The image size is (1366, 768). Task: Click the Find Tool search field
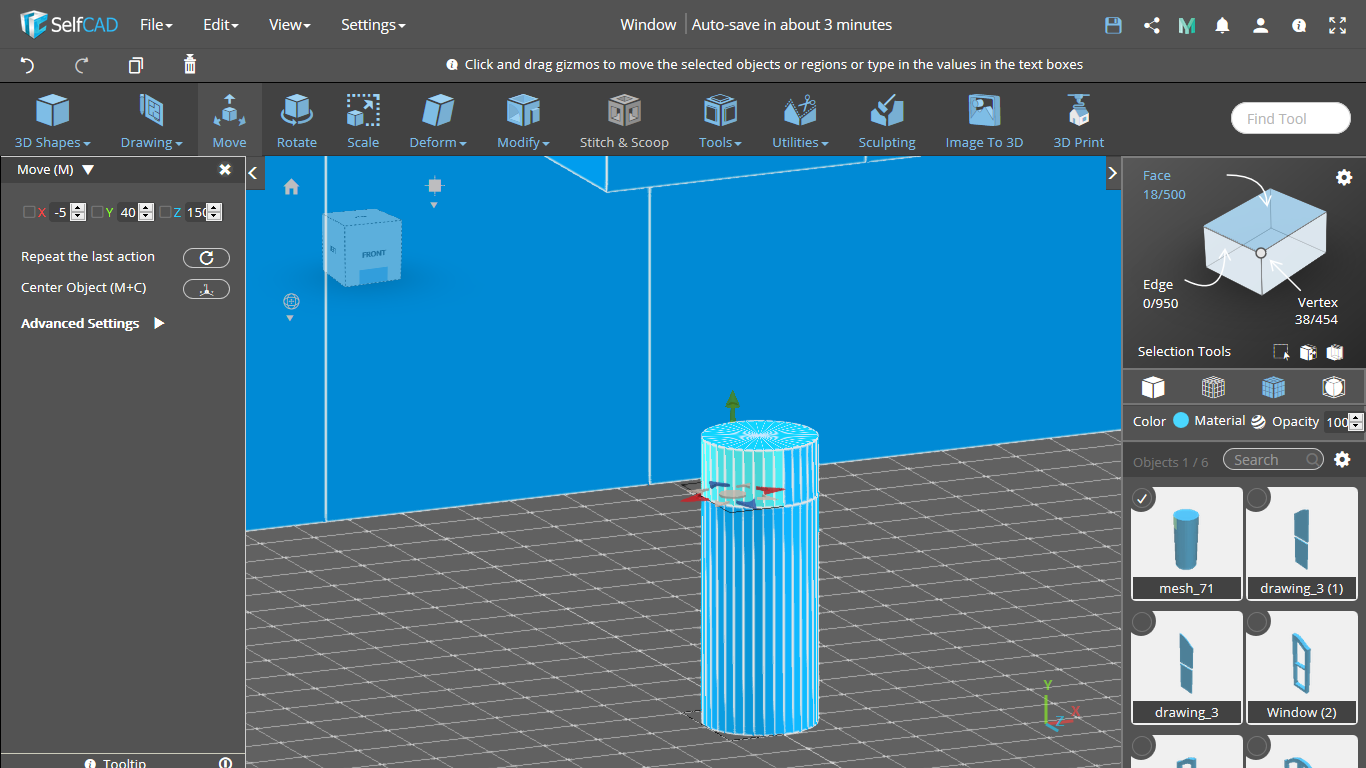tap(1291, 119)
